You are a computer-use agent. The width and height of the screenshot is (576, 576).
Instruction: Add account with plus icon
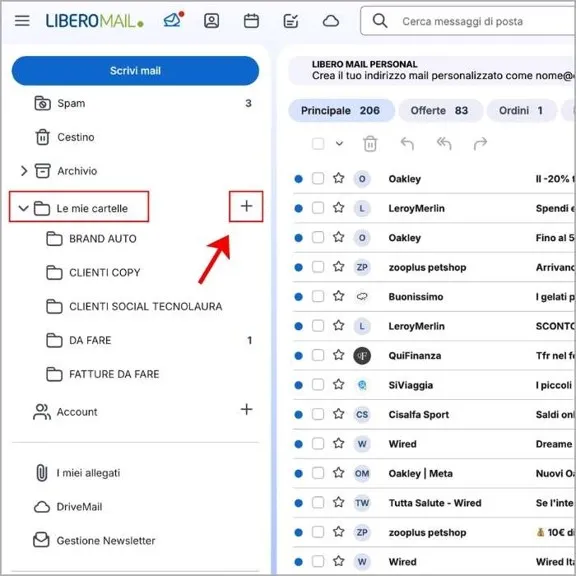(246, 409)
